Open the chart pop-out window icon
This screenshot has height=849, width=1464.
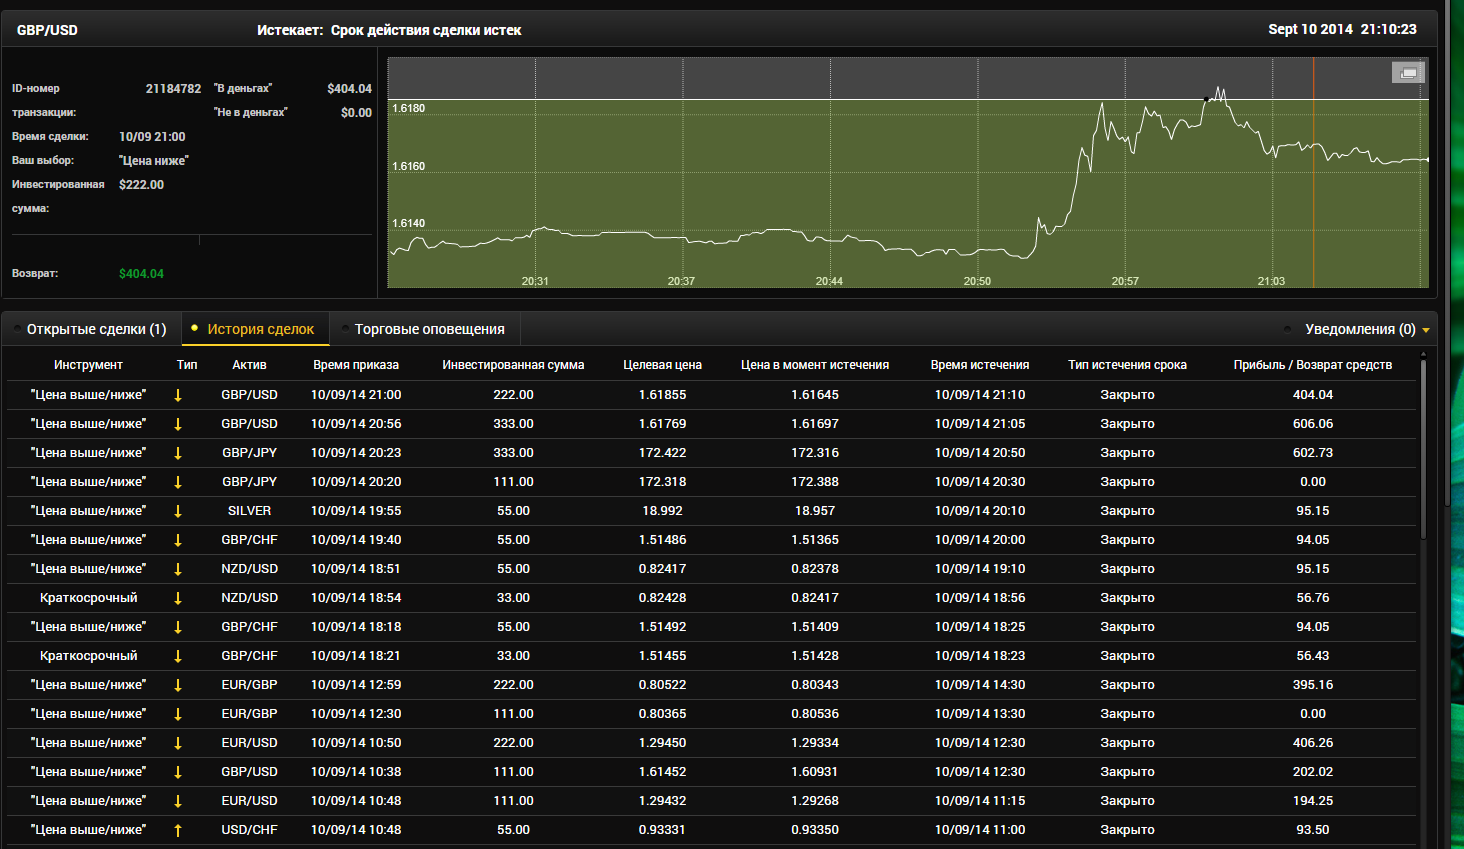point(1408,72)
